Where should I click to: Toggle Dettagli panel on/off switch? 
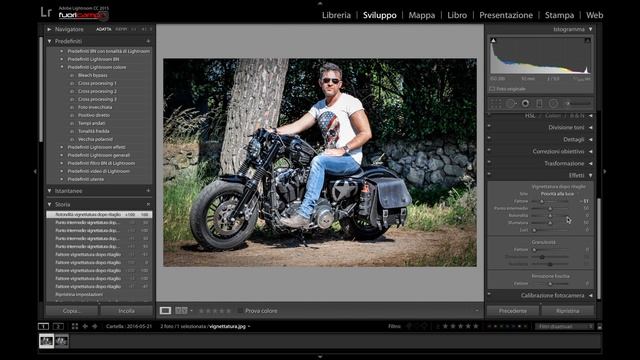(490, 138)
